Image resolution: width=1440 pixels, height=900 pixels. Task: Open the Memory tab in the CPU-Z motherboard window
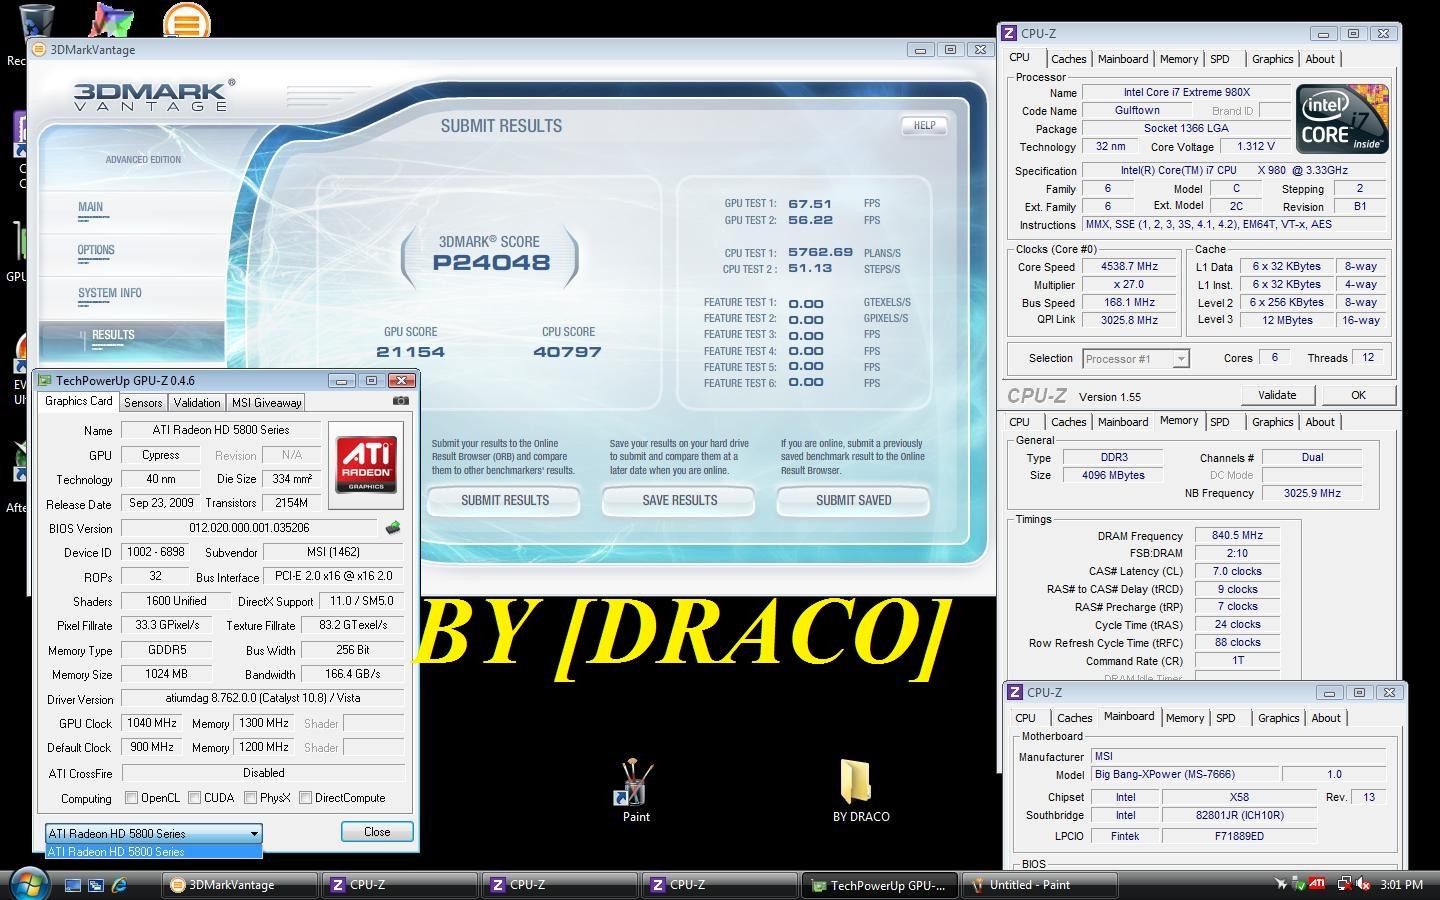pos(1185,718)
